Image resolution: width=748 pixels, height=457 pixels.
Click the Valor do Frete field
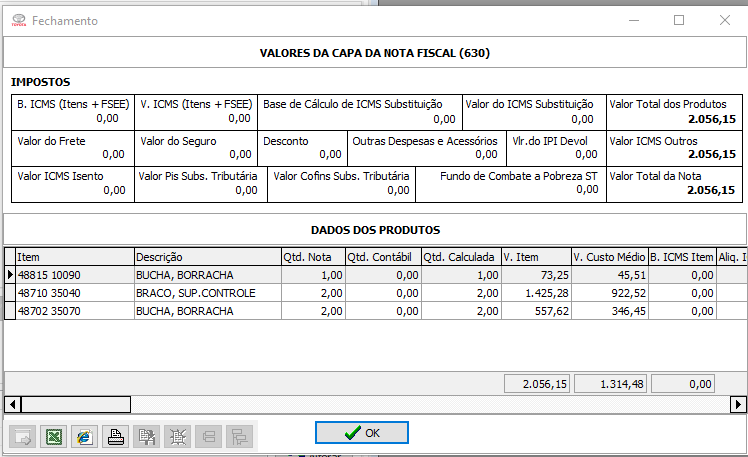[x=73, y=148]
